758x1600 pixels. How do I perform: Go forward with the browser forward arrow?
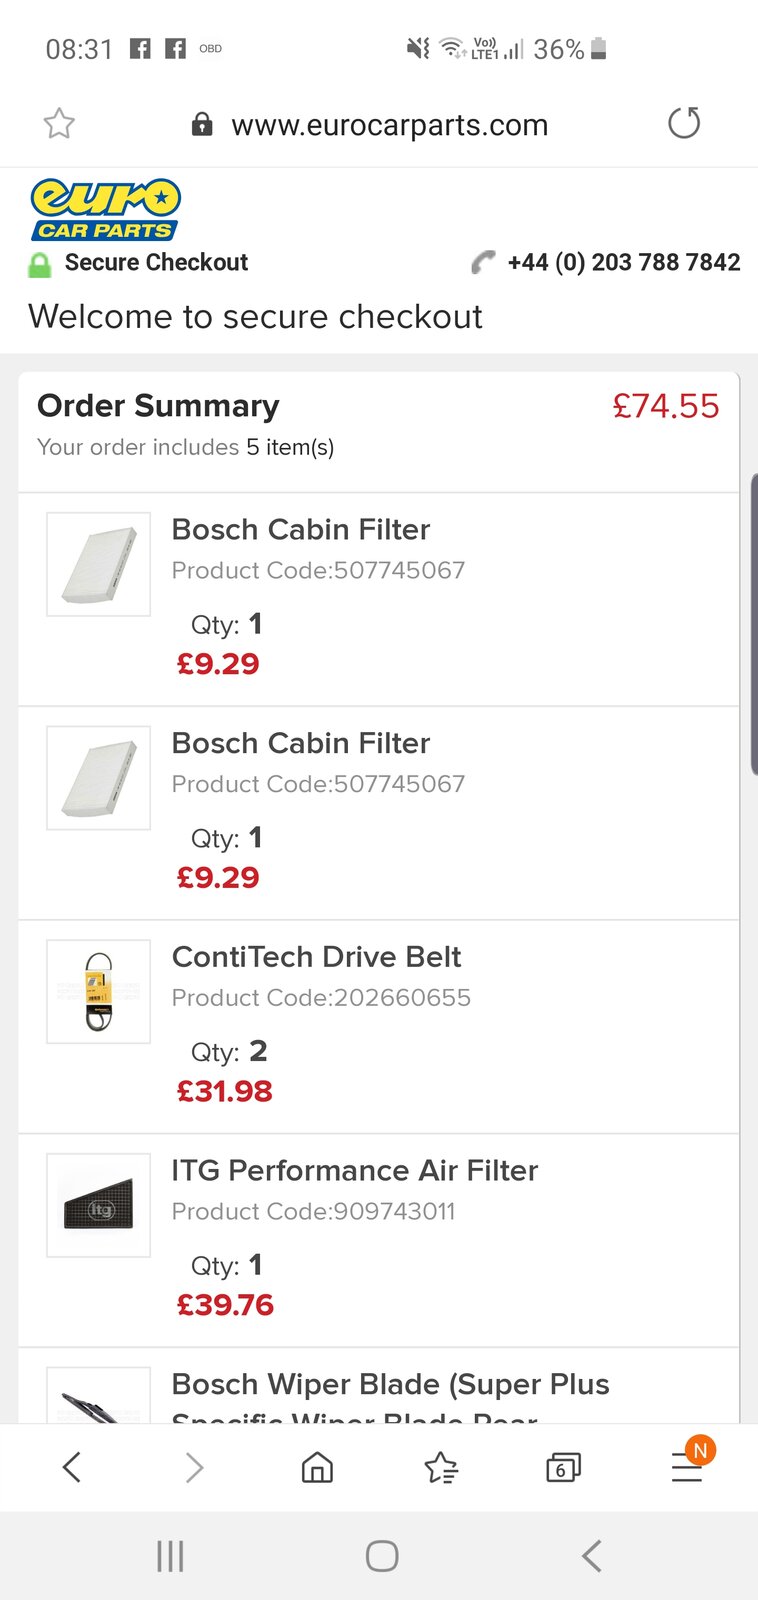point(194,1467)
